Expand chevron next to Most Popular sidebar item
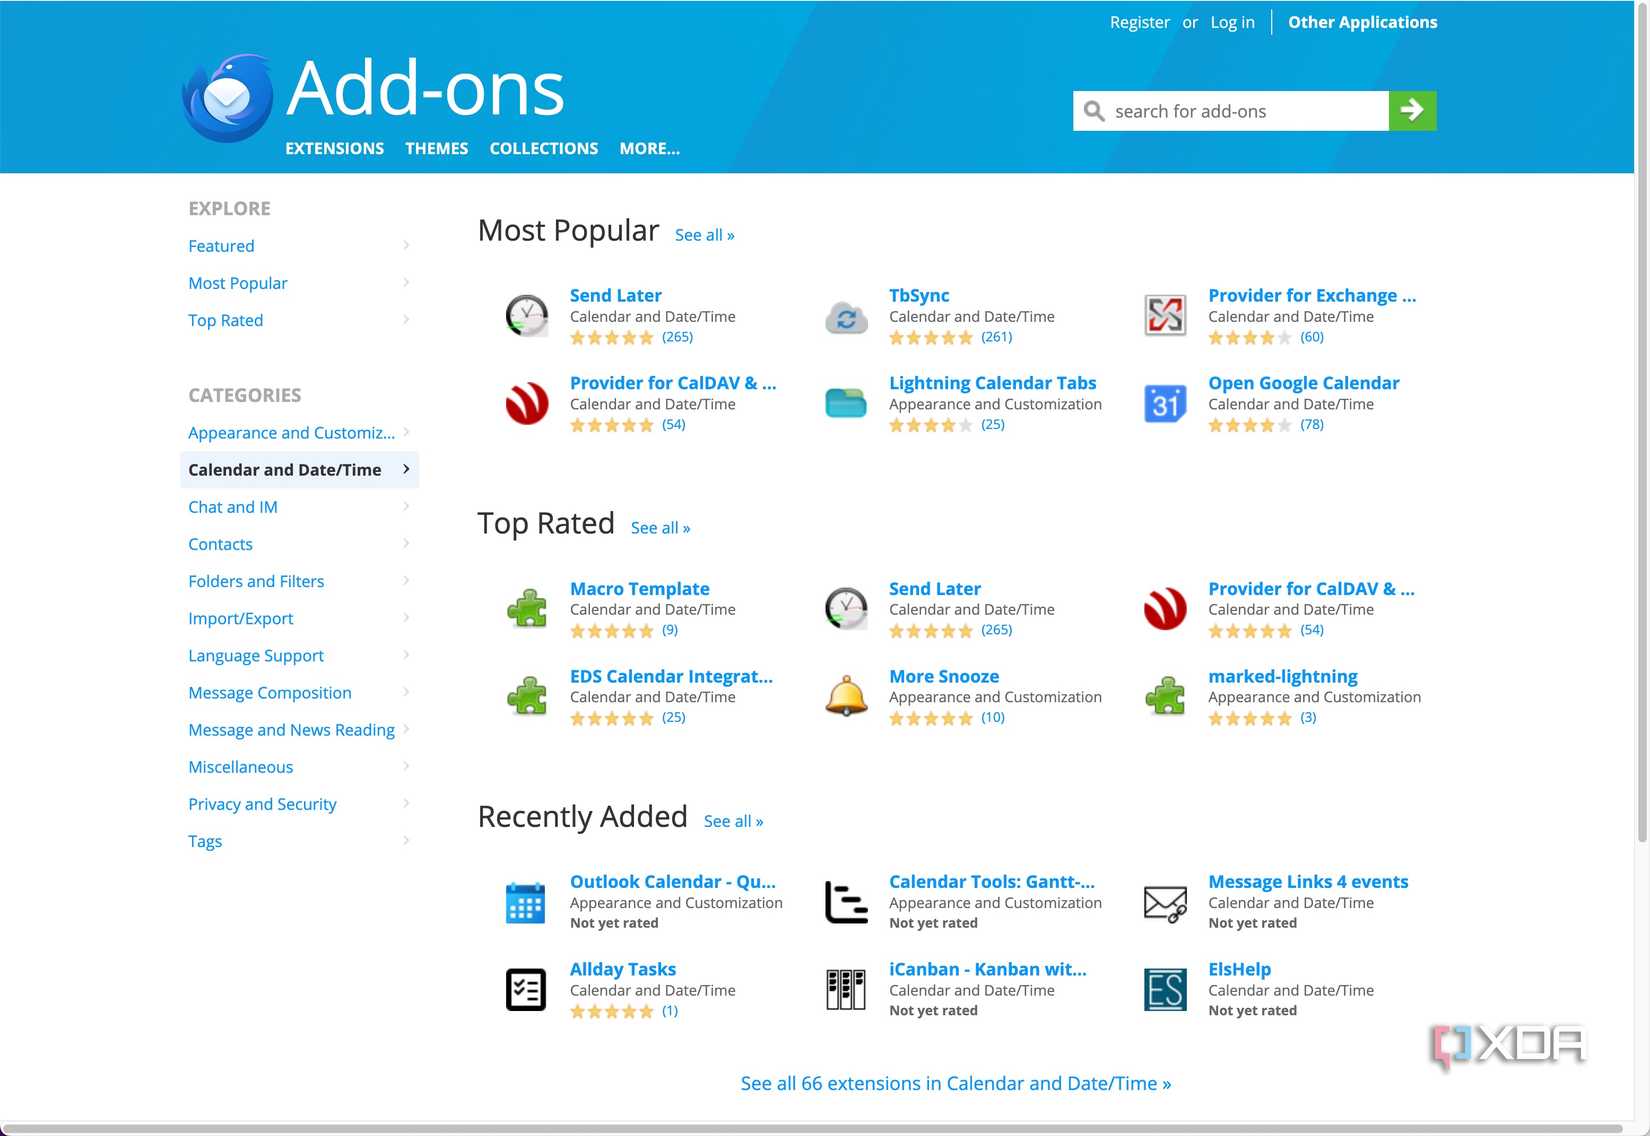1650x1136 pixels. point(406,282)
